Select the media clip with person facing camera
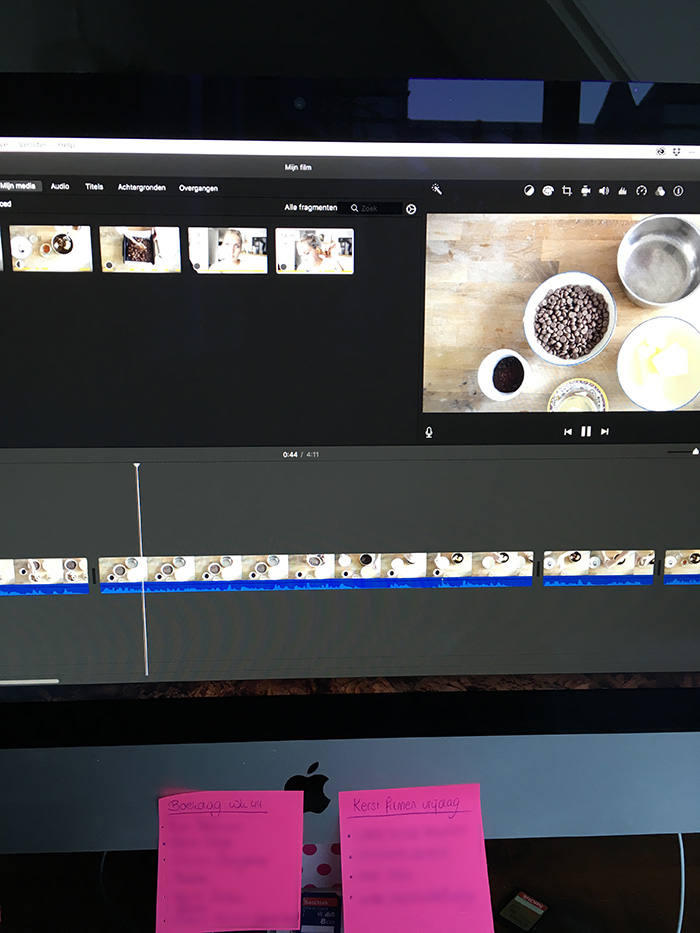 point(228,251)
